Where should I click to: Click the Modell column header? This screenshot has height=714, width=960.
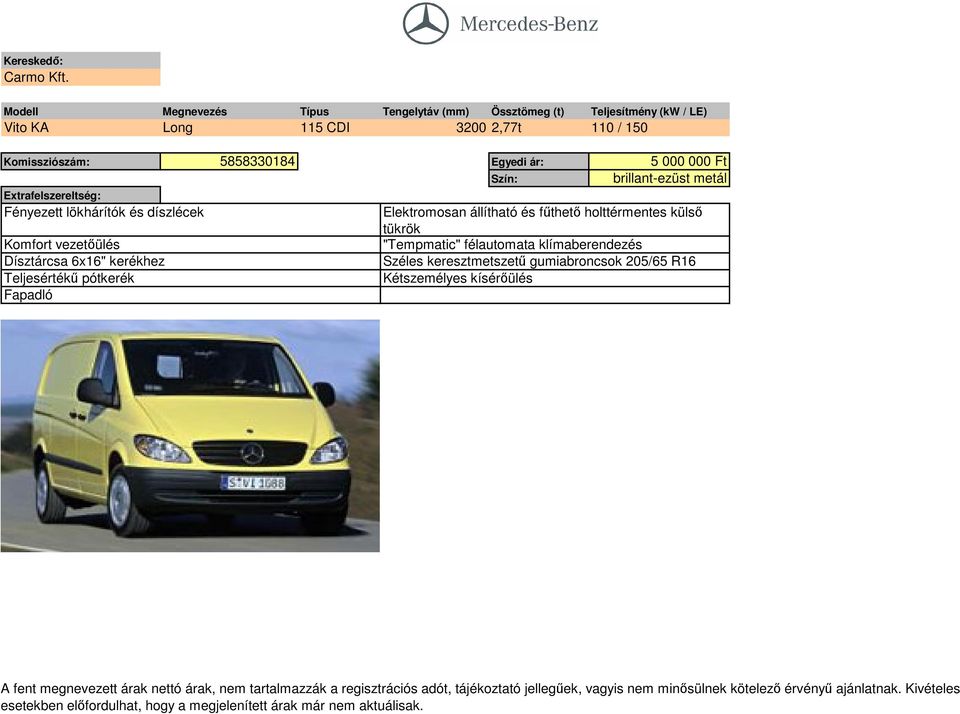[21, 111]
